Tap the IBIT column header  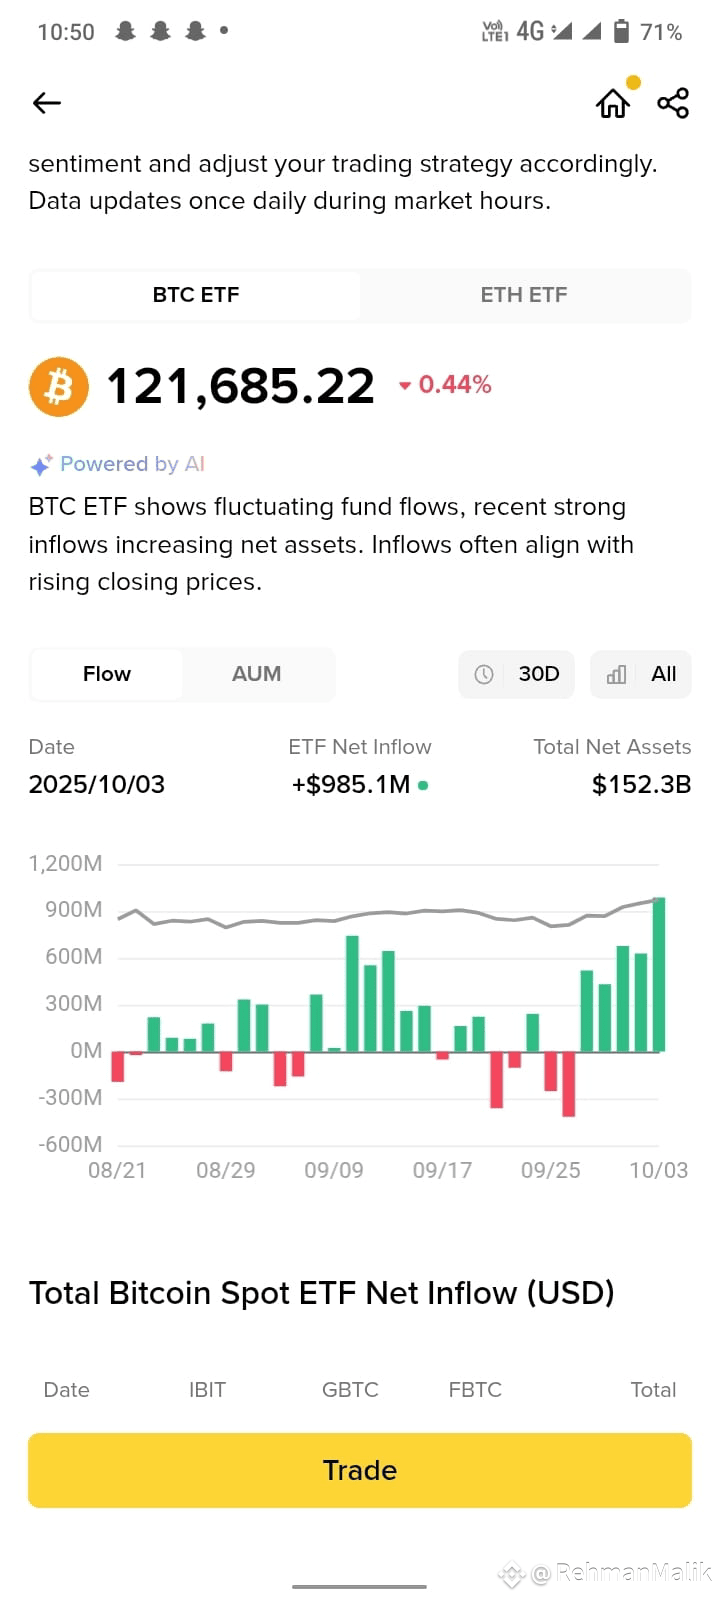[x=207, y=1390]
